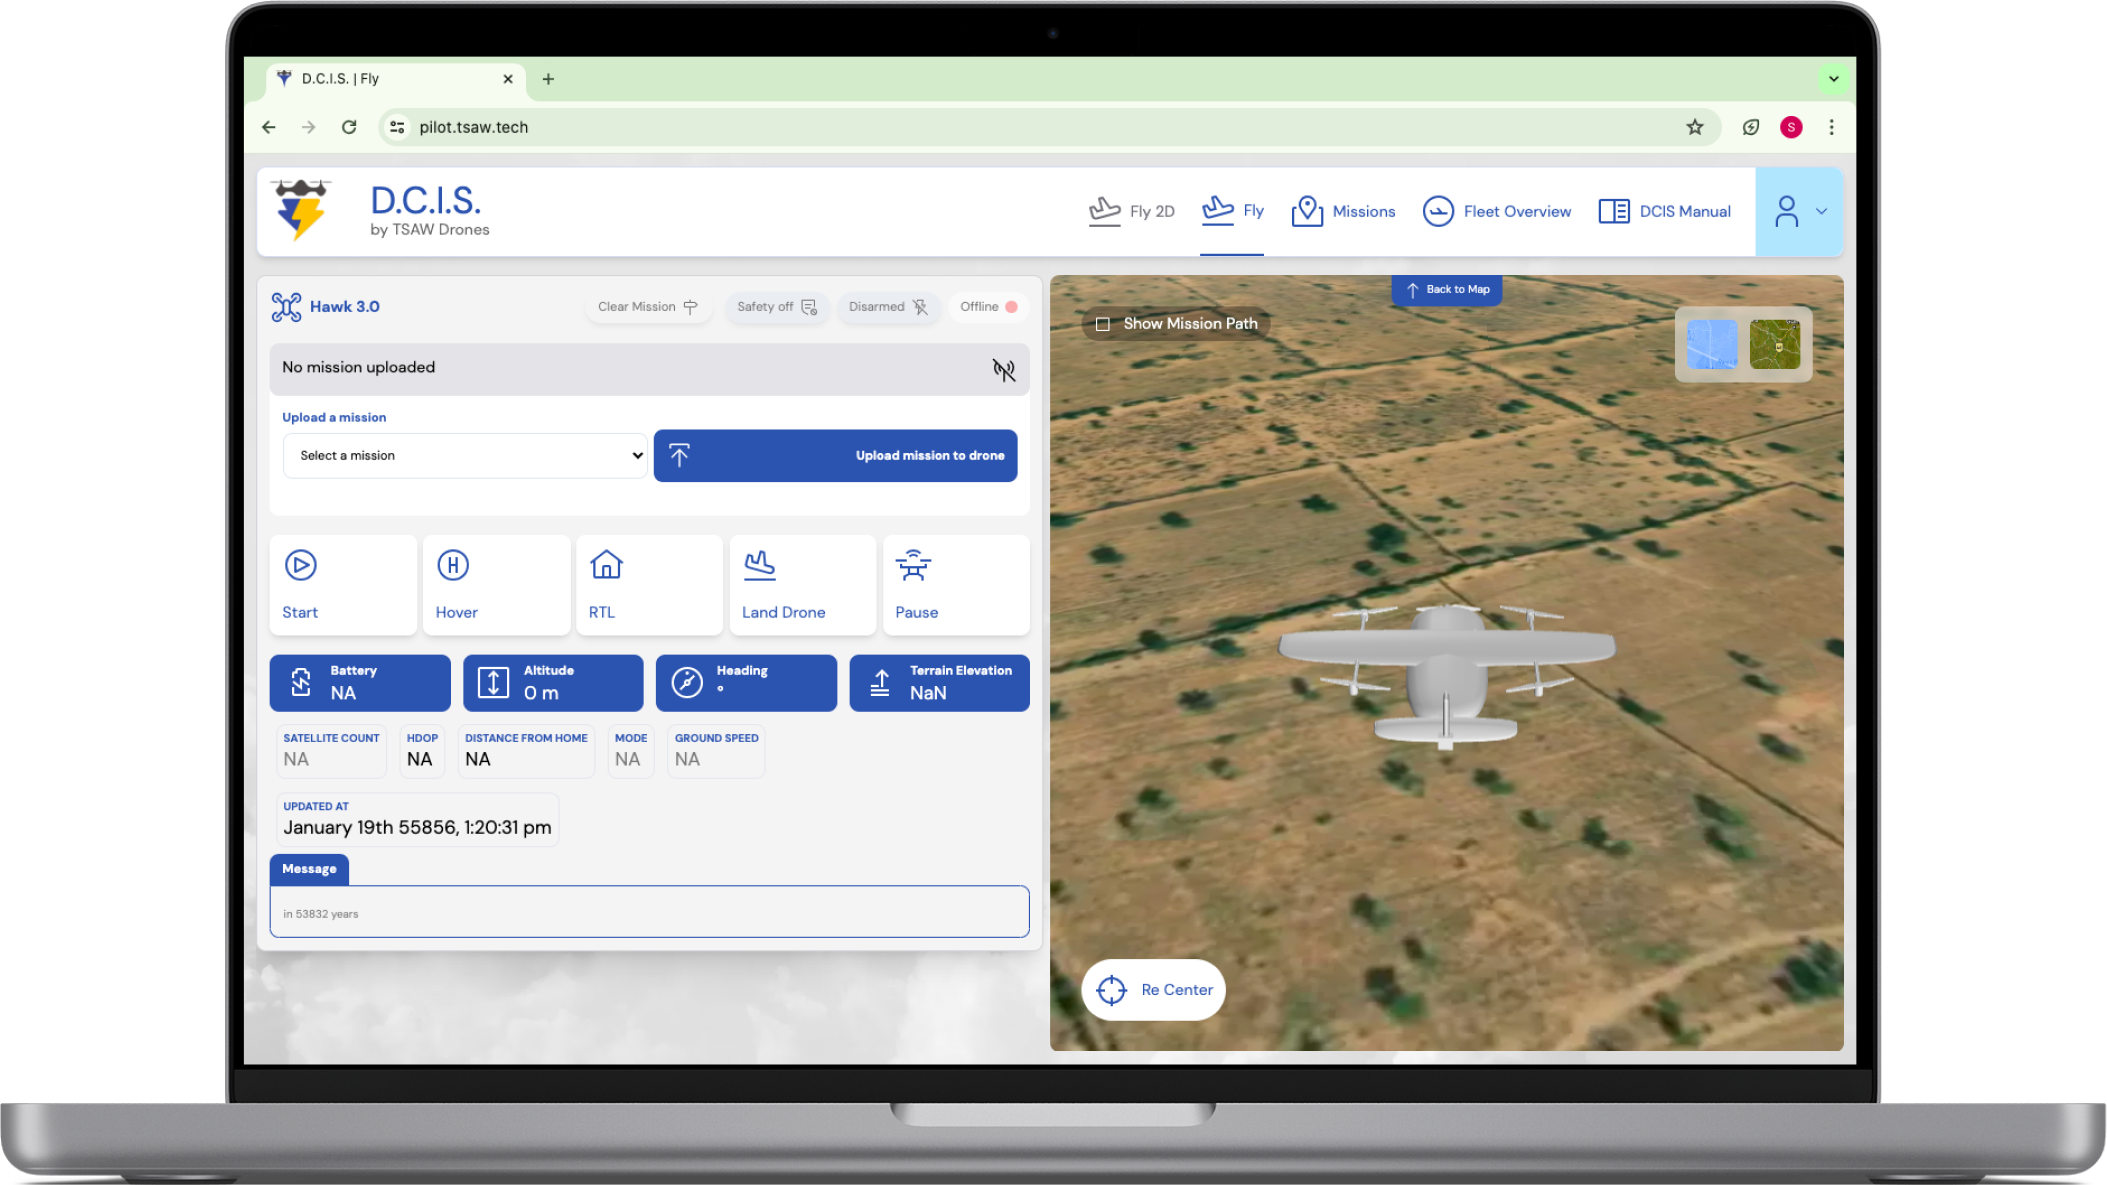The image size is (2107, 1185).
Task: Trigger RTL with the home icon
Action: [606, 565]
